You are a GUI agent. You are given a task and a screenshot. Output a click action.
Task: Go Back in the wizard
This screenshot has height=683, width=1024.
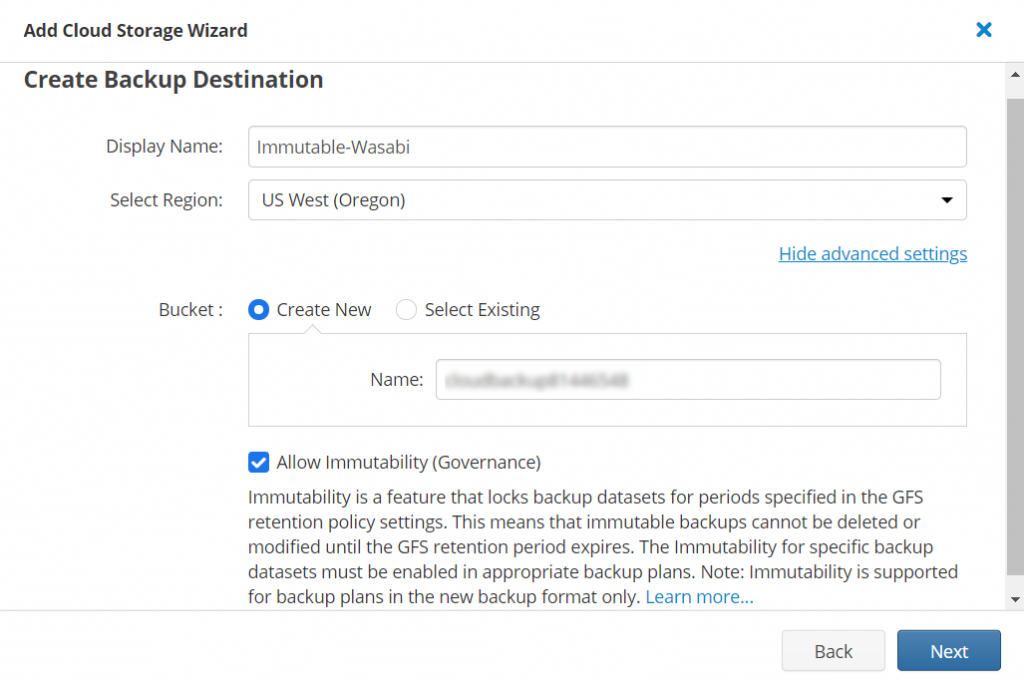pos(833,650)
